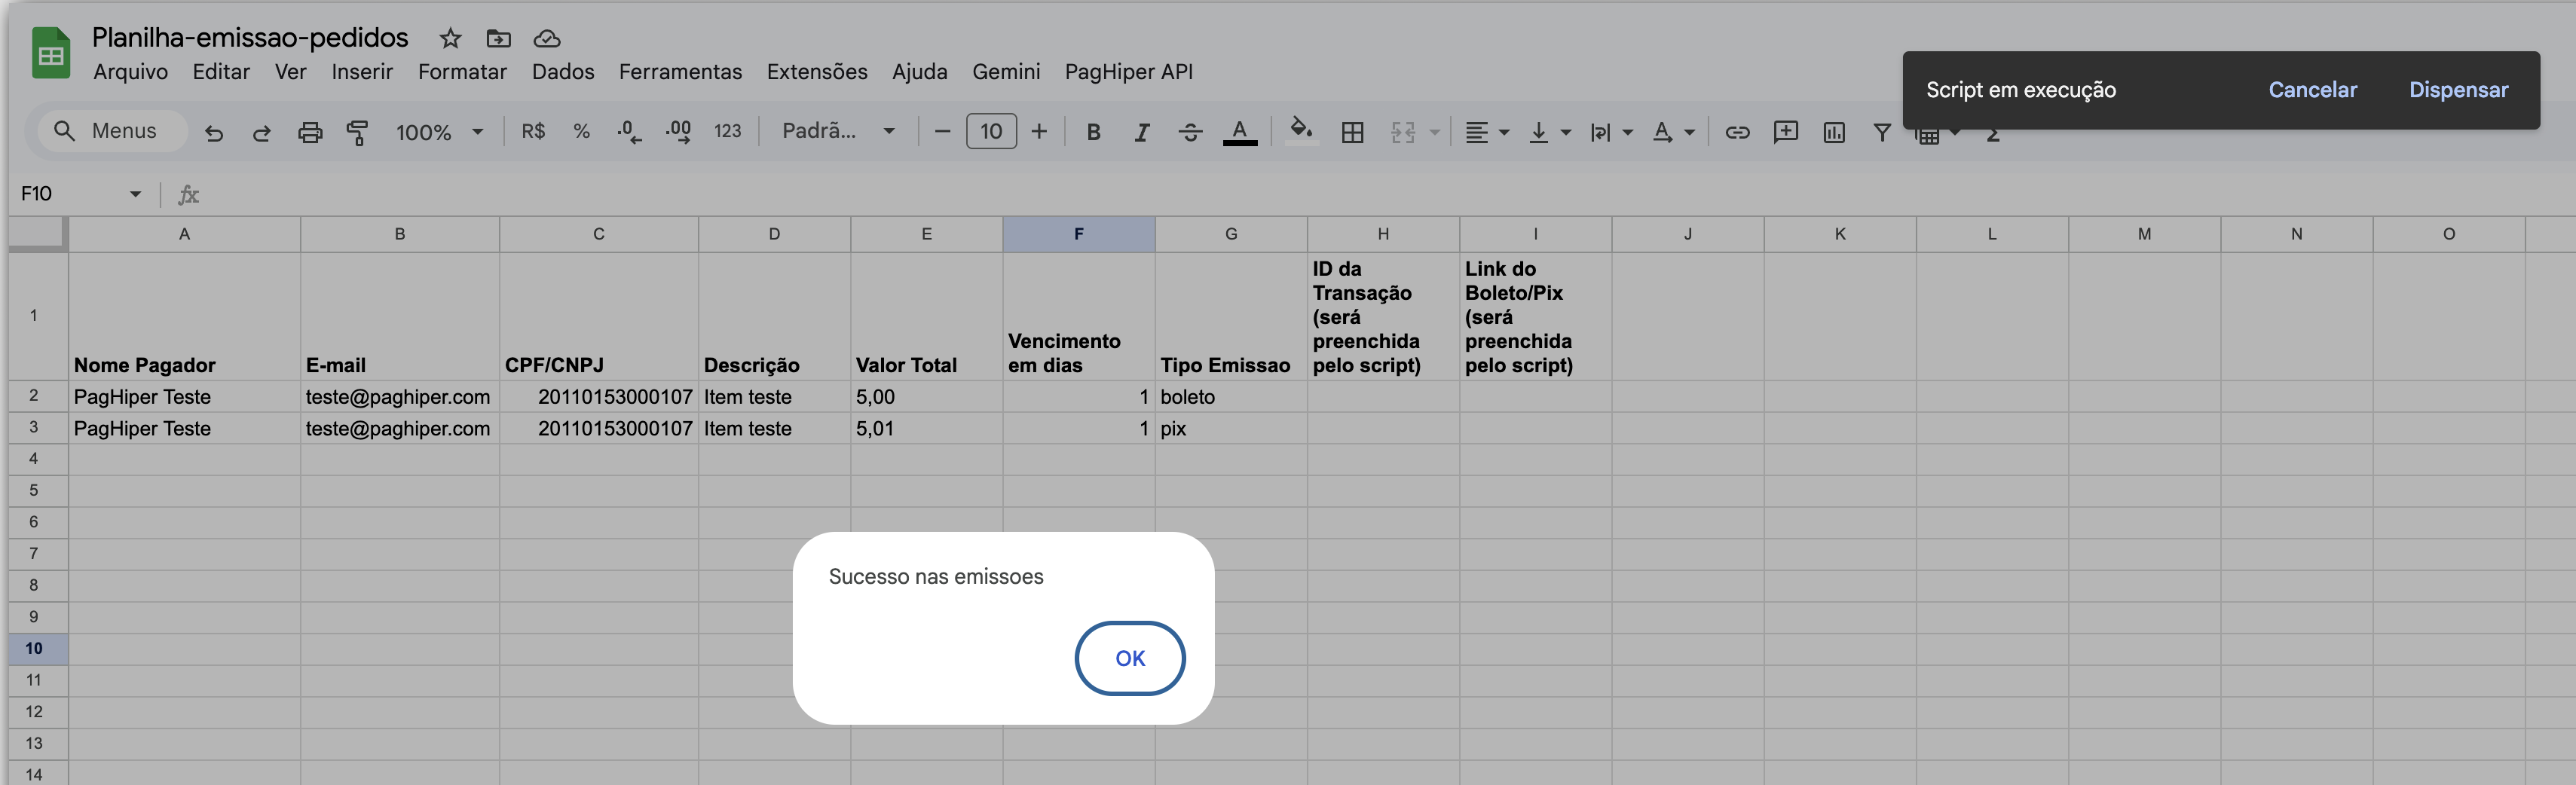2576x785 pixels.
Task: Click OK in the Sucesso nas emissoes dialog
Action: tap(1130, 658)
